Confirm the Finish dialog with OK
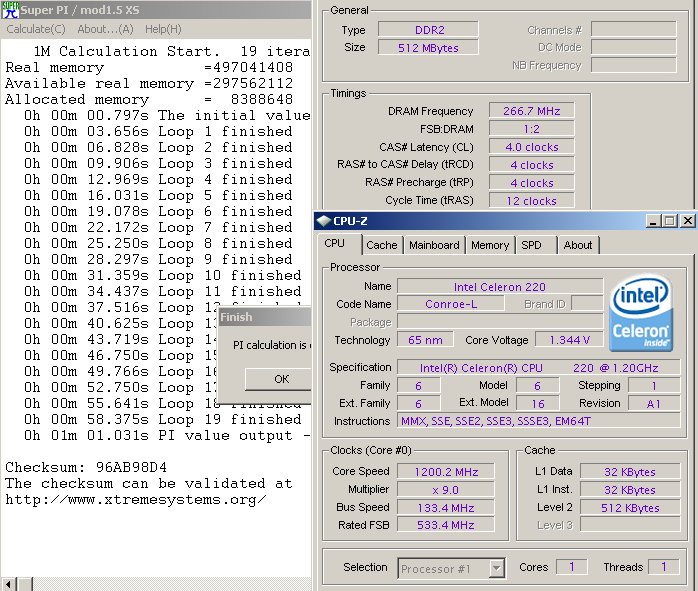This screenshot has width=698, height=591. tap(278, 379)
